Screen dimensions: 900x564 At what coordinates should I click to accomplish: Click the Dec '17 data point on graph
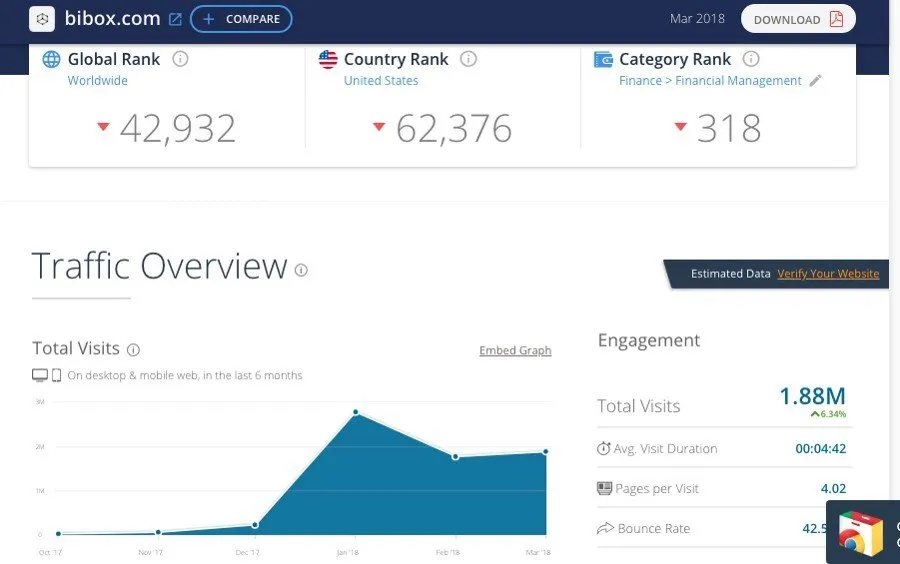coord(255,525)
